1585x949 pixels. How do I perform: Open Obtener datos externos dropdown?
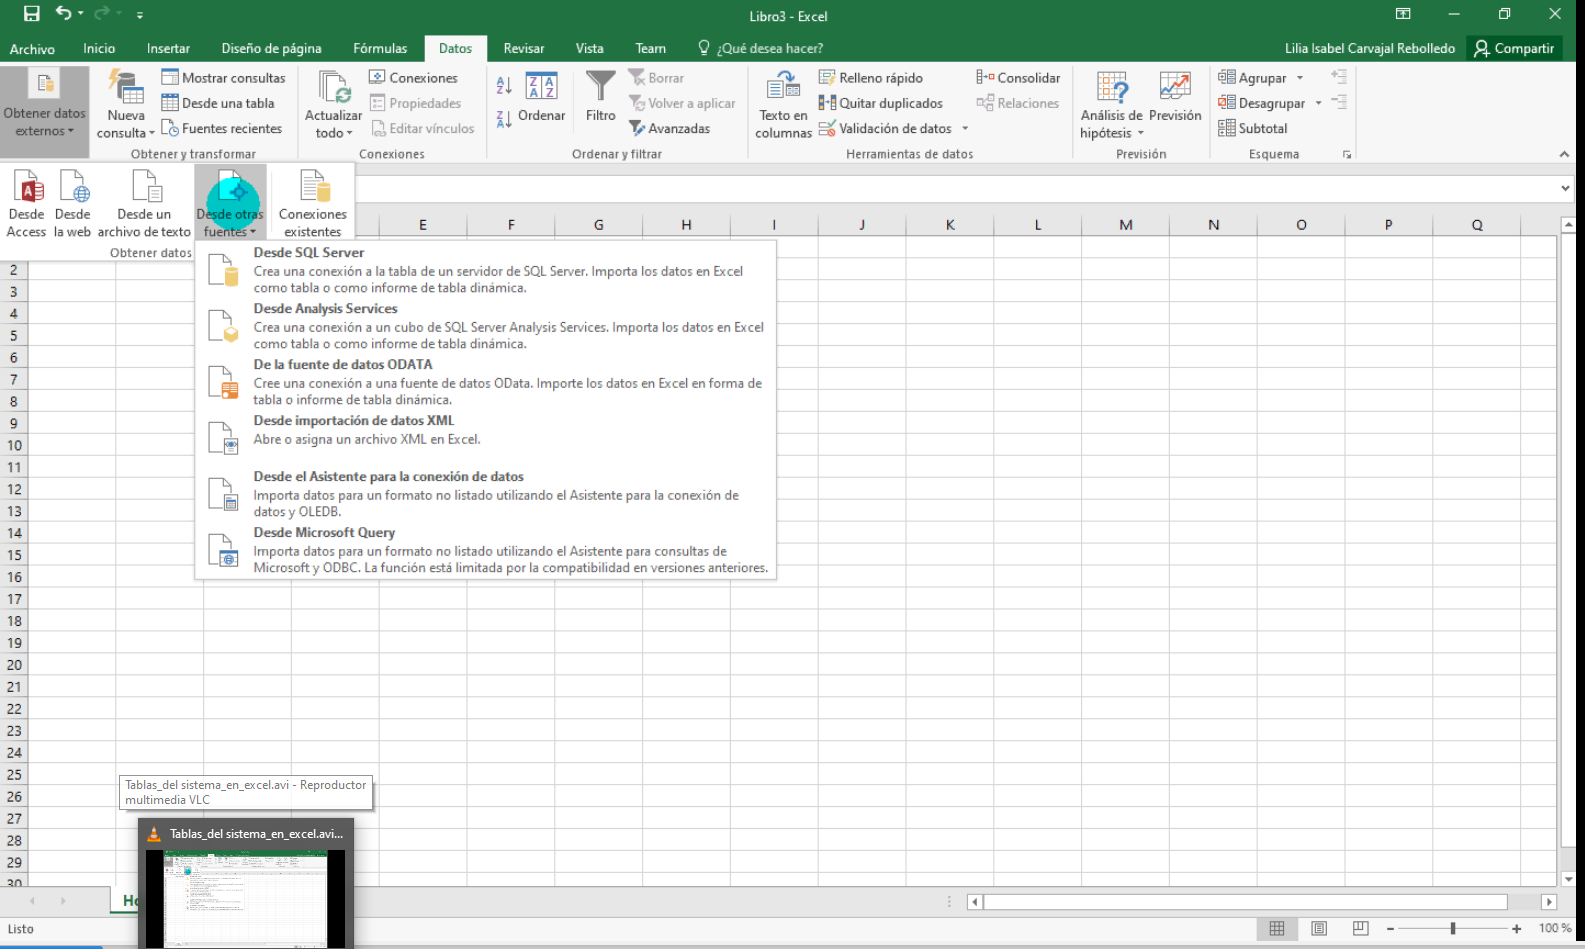click(x=45, y=111)
